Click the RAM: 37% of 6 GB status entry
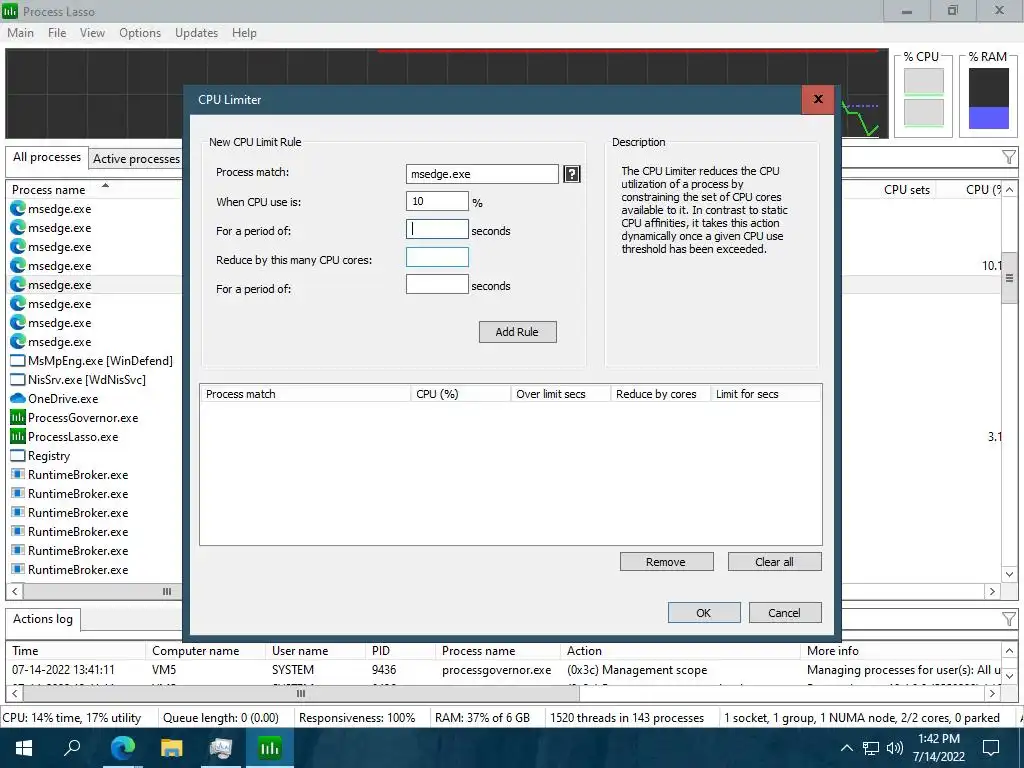The image size is (1024, 768). click(483, 718)
